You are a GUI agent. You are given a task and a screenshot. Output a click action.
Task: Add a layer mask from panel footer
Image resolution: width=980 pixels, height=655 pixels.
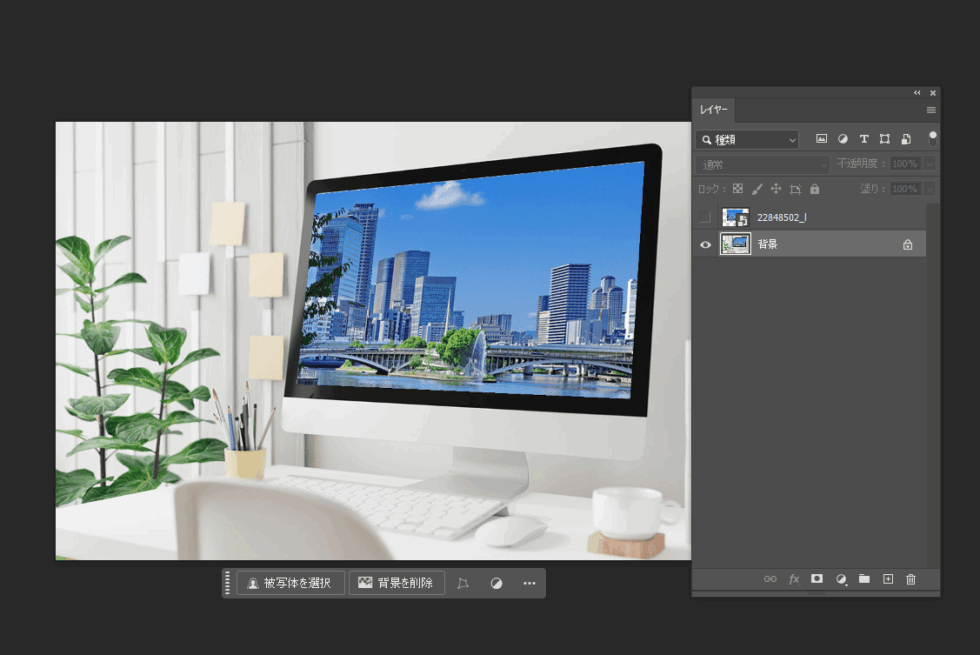point(817,579)
